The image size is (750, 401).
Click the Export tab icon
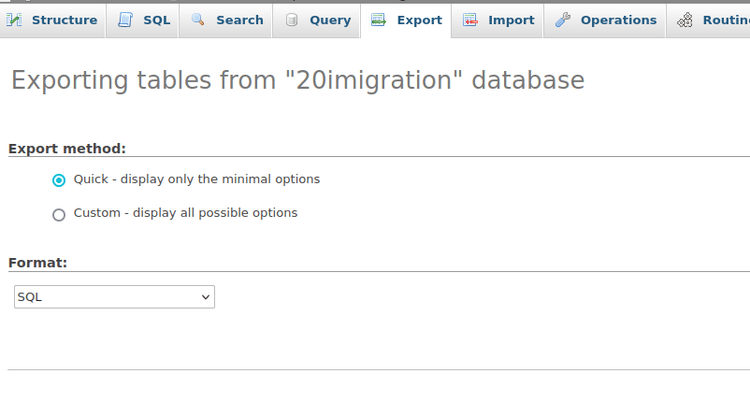coord(378,20)
